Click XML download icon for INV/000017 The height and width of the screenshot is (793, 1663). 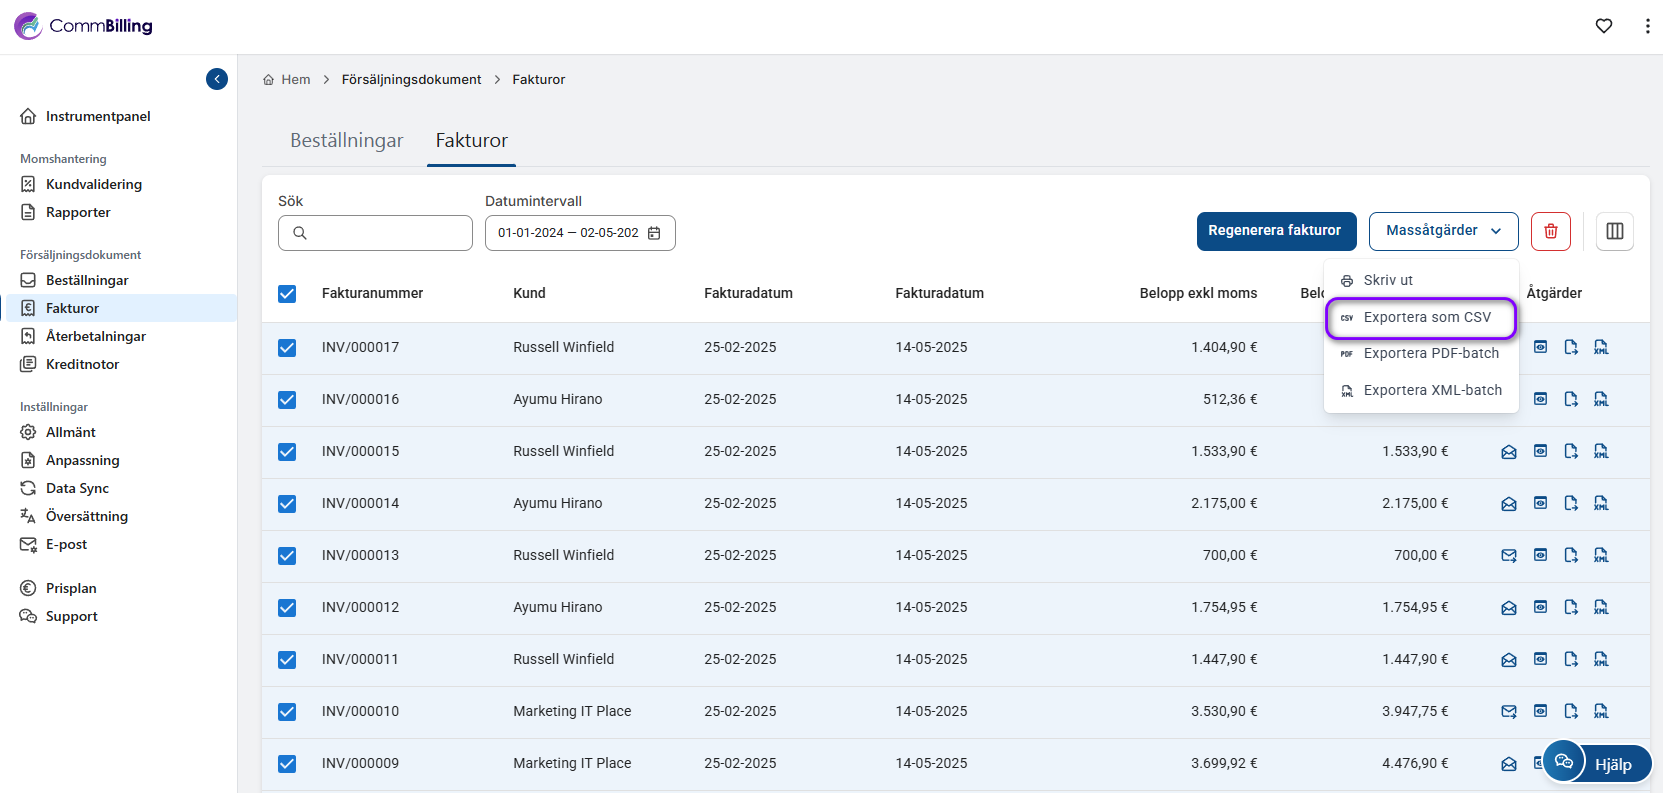click(x=1601, y=347)
